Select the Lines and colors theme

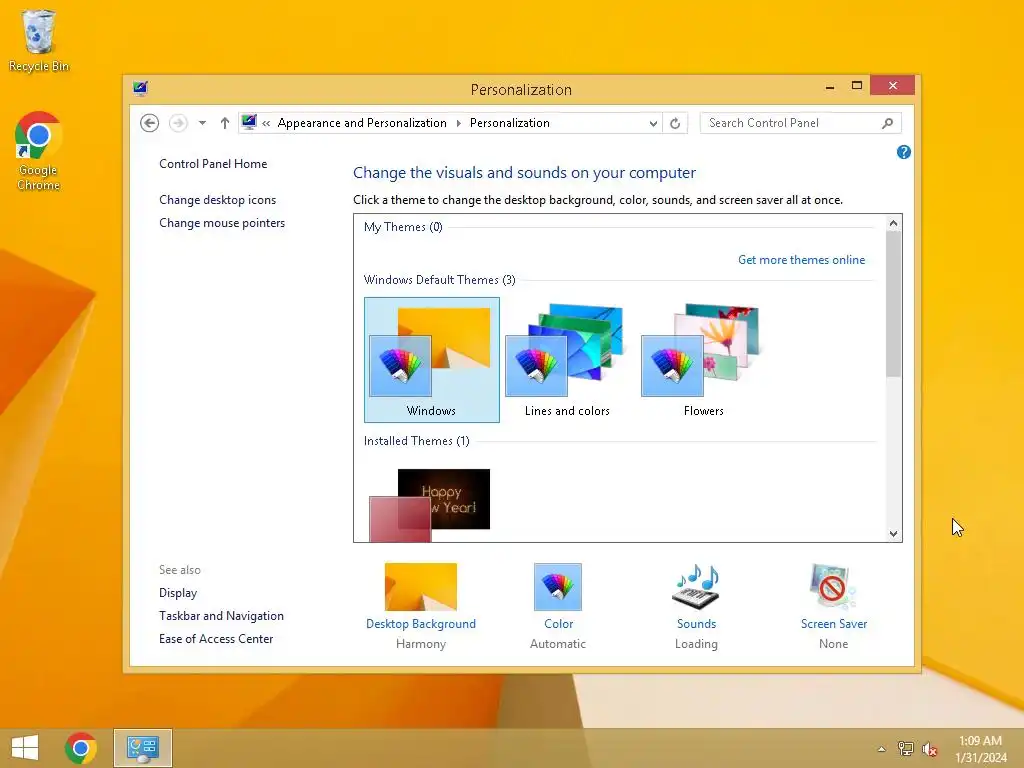(x=568, y=360)
